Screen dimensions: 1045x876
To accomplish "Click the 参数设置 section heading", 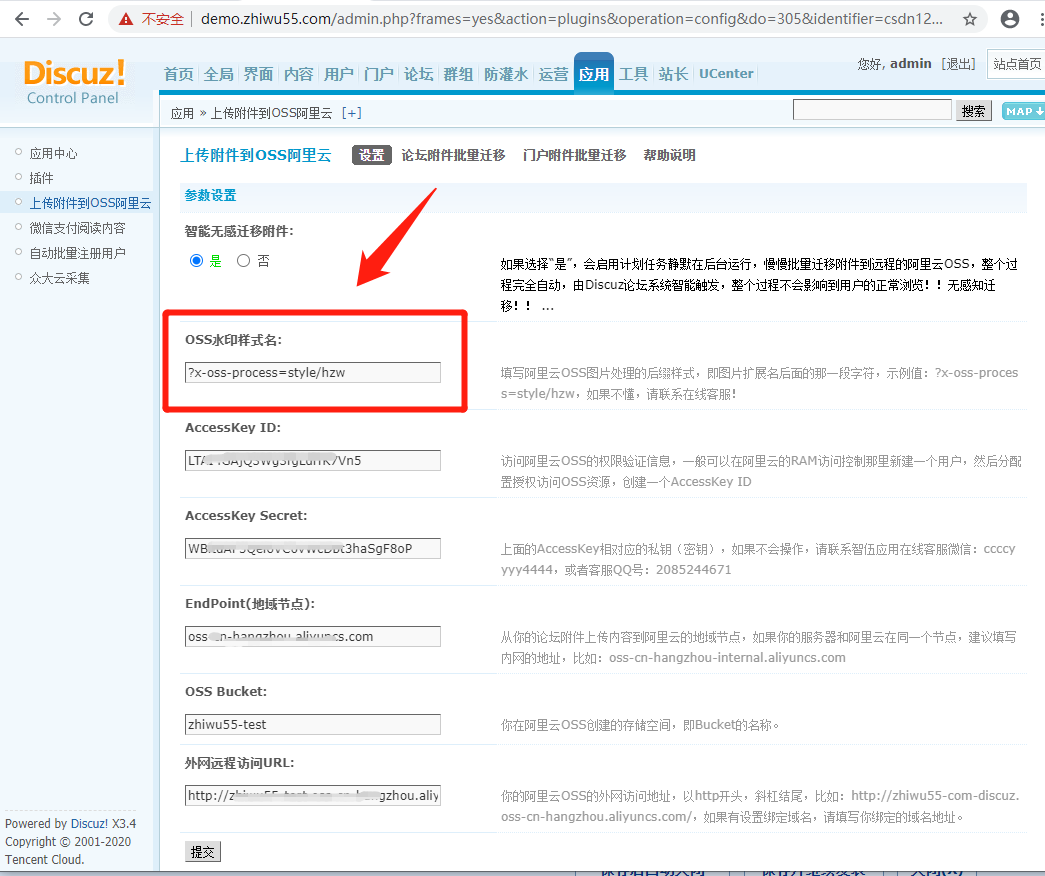I will (x=211, y=195).
